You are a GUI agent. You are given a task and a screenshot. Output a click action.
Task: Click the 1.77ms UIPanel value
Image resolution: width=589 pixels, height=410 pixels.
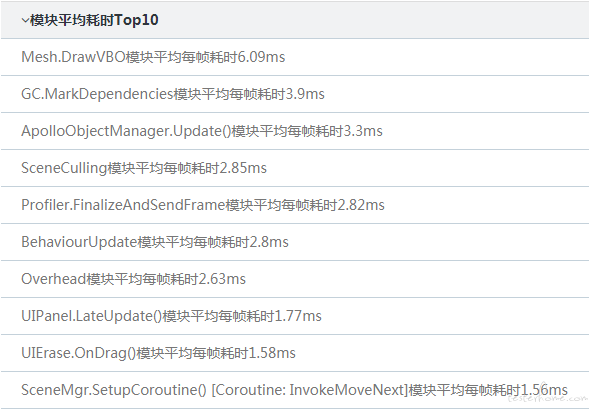298,316
